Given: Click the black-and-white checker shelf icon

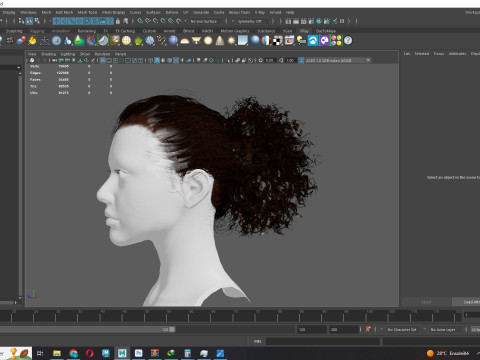Looking at the screenshot, I should coord(277,41).
